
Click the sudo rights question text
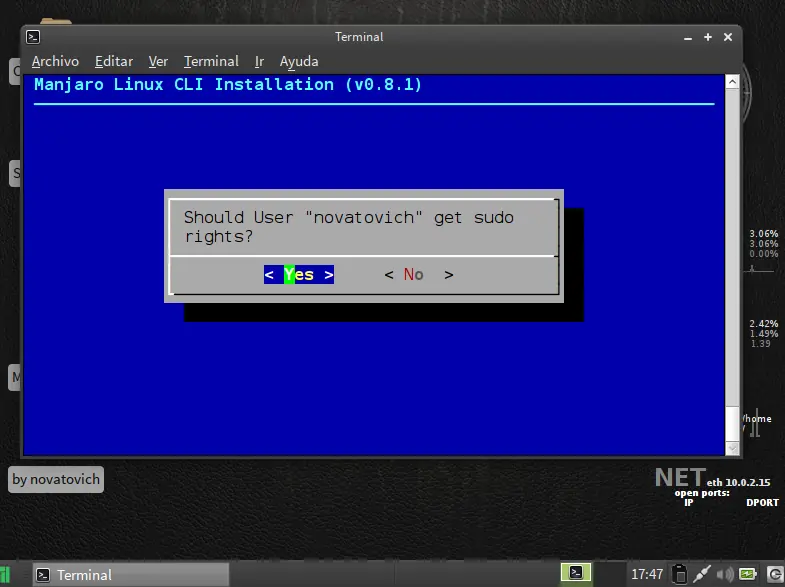[349, 227]
